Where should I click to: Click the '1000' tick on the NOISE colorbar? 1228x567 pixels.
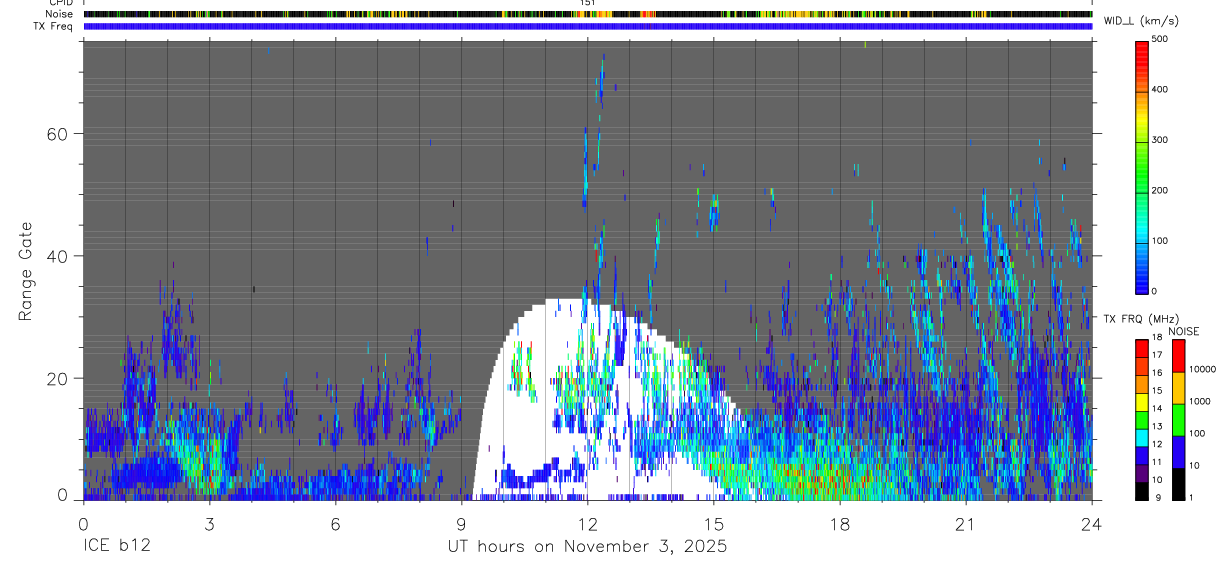[x=1200, y=402]
